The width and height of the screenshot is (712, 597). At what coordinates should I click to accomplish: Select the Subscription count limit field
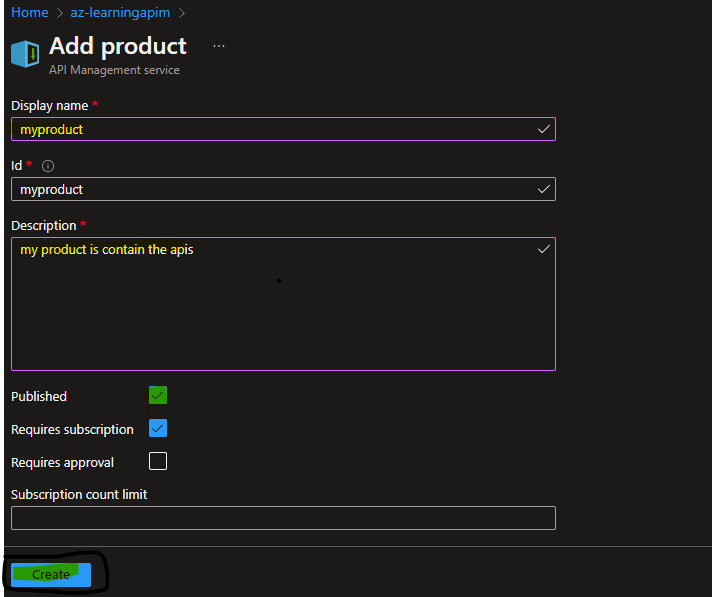tap(283, 518)
